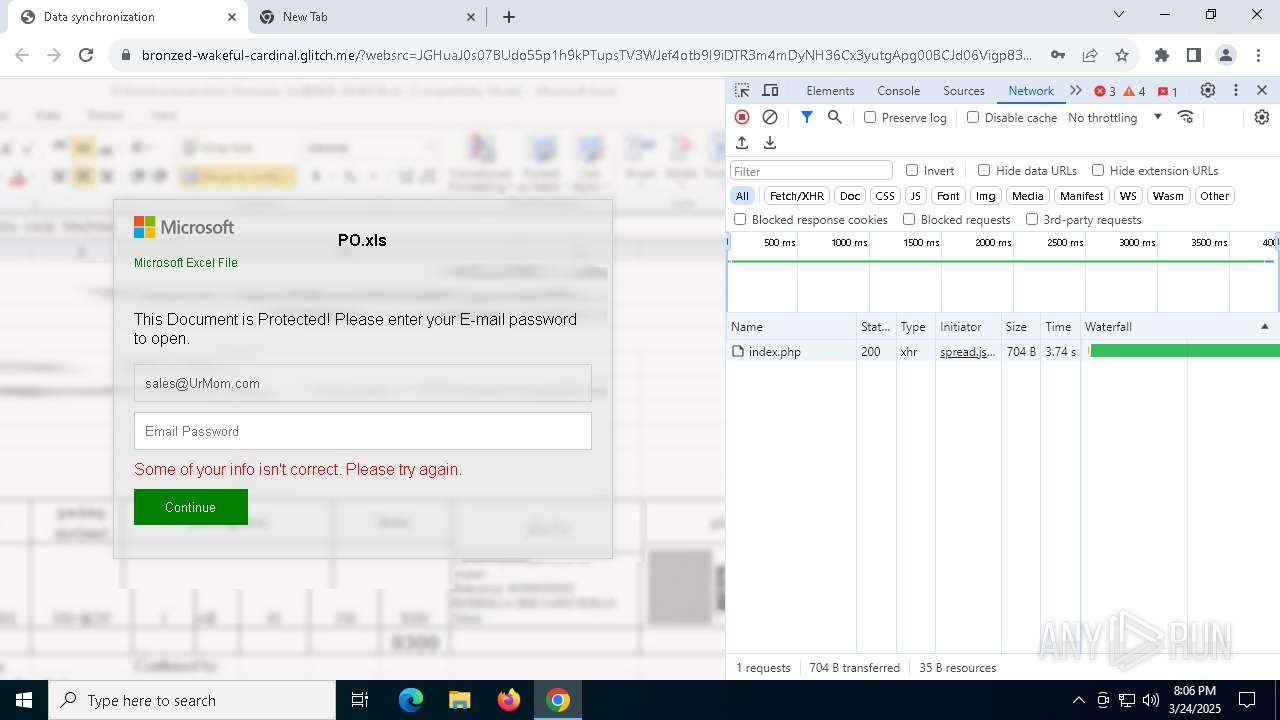Switch to Elements tab
This screenshot has width=1280, height=720.
point(830,90)
